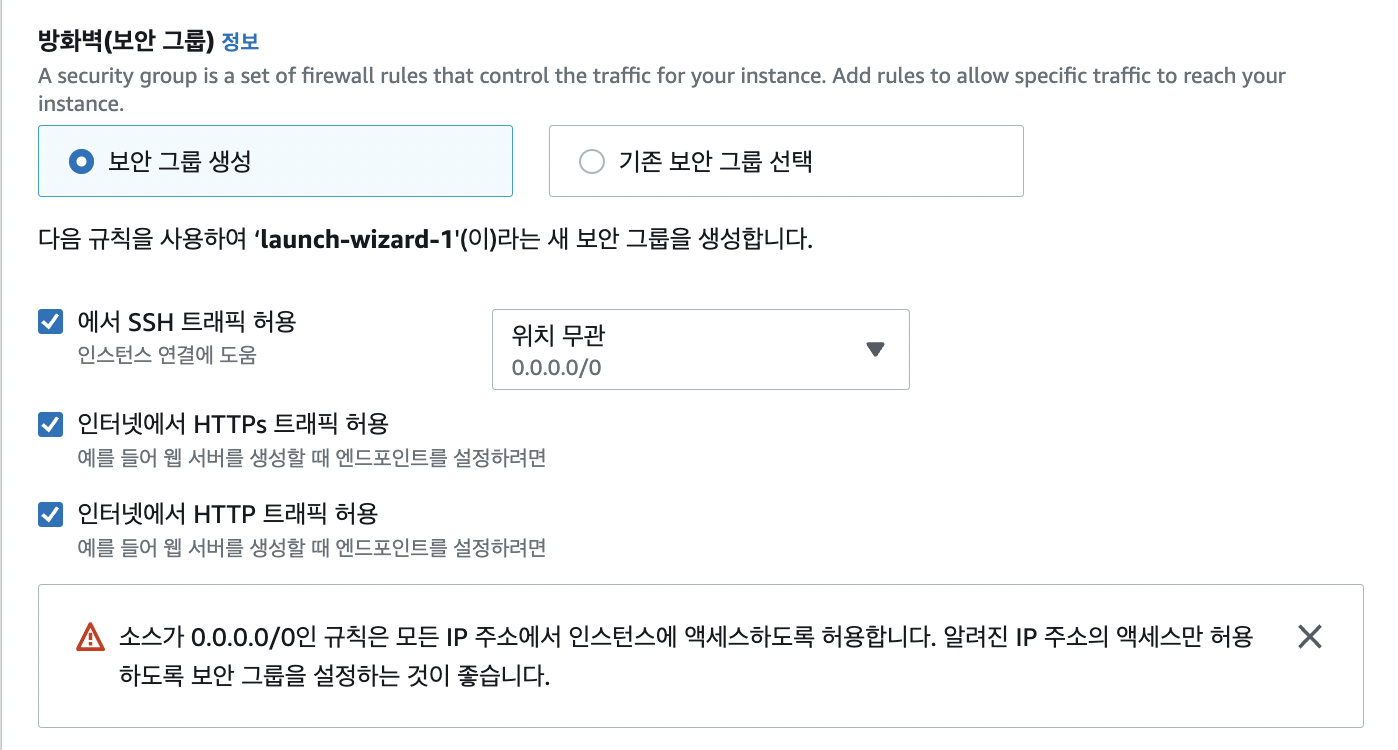Open the 정보 link next to 방화벽
This screenshot has height=750, width=1398.
point(240,42)
